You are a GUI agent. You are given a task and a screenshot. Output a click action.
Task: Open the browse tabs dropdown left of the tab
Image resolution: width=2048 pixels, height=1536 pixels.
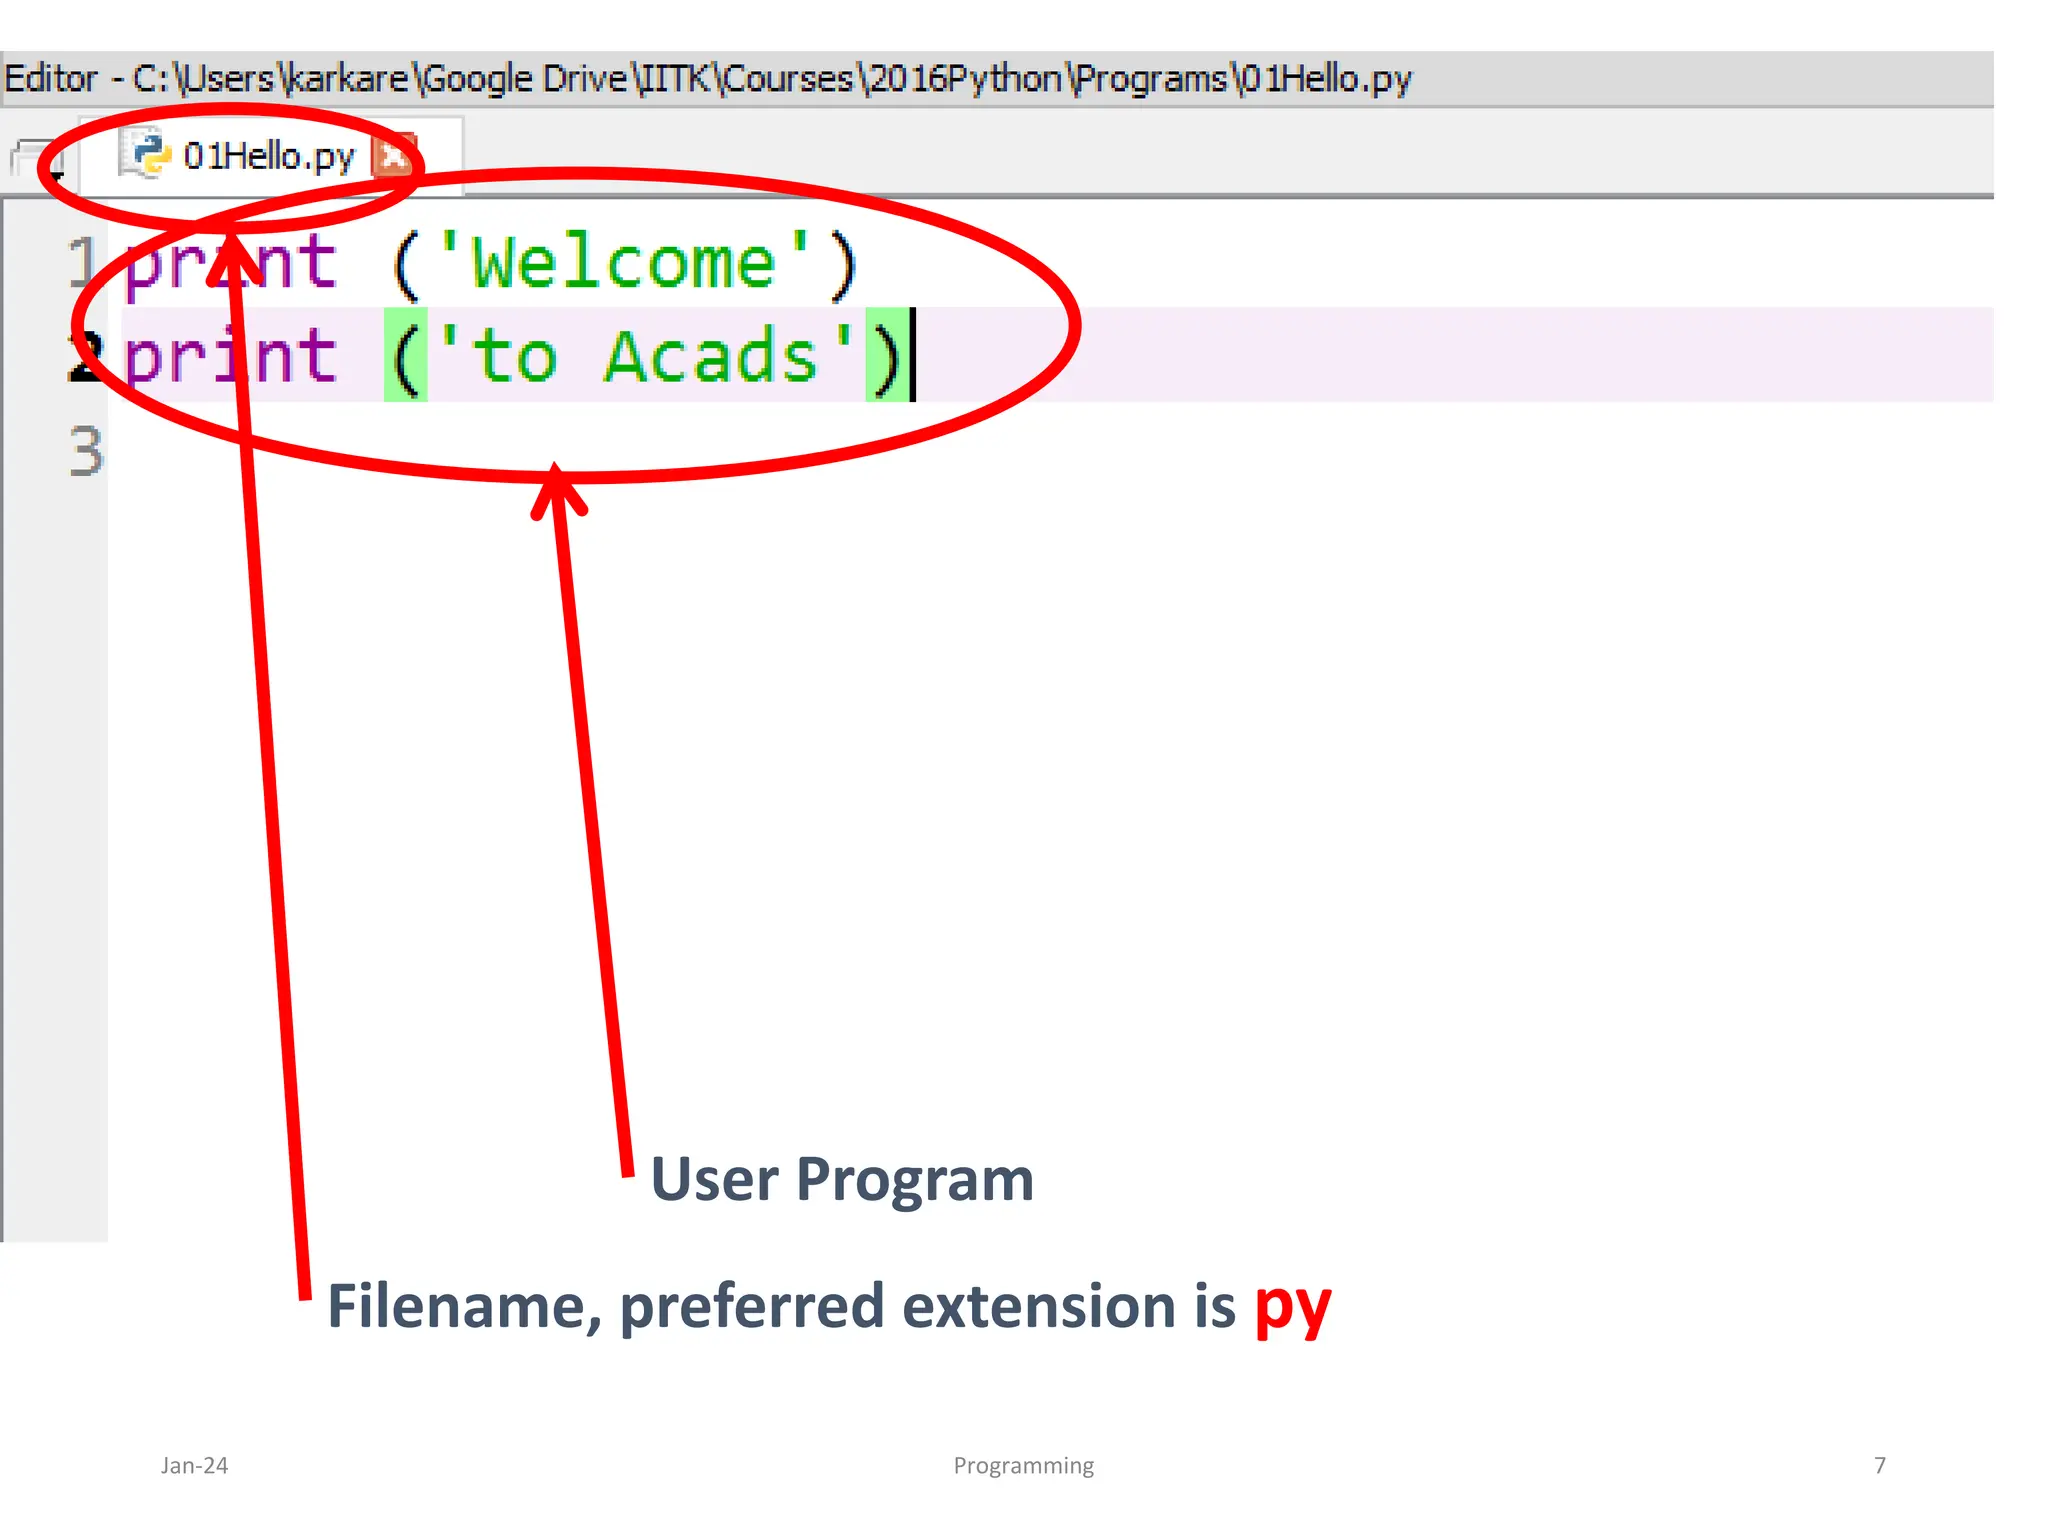[35, 158]
